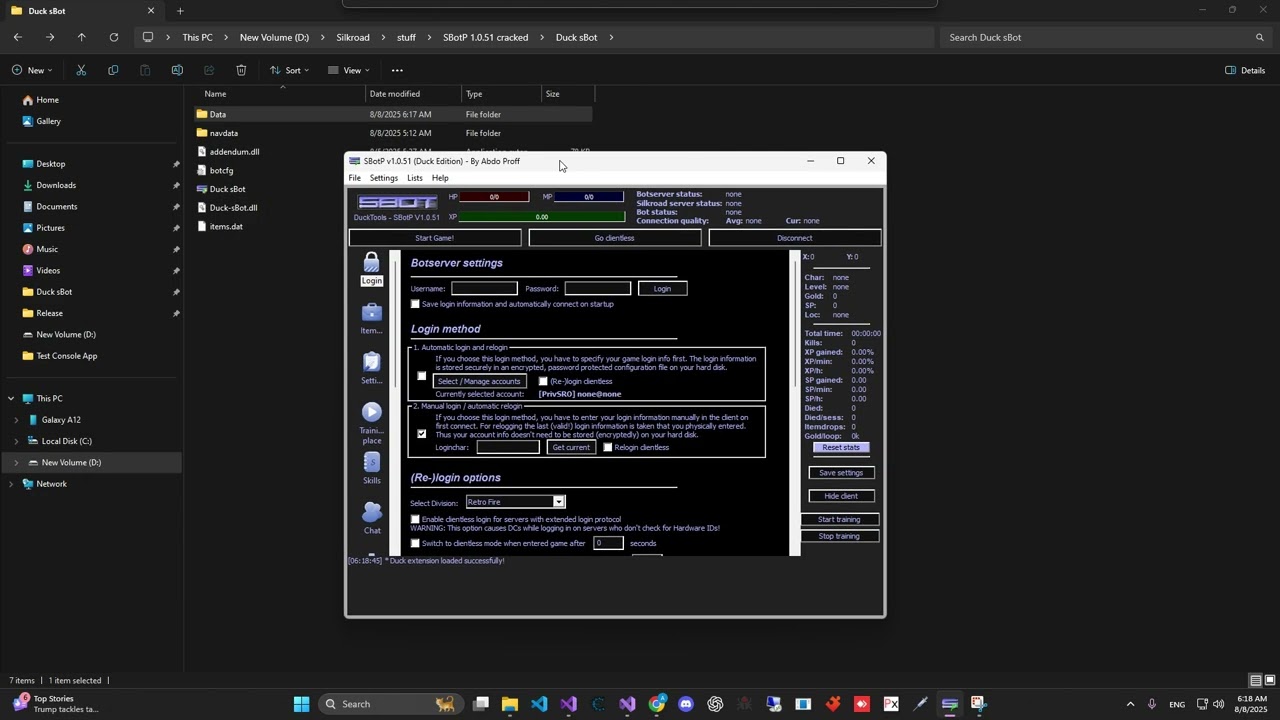Open the Training place section icon
The width and height of the screenshot is (1280, 720).
[x=371, y=412]
